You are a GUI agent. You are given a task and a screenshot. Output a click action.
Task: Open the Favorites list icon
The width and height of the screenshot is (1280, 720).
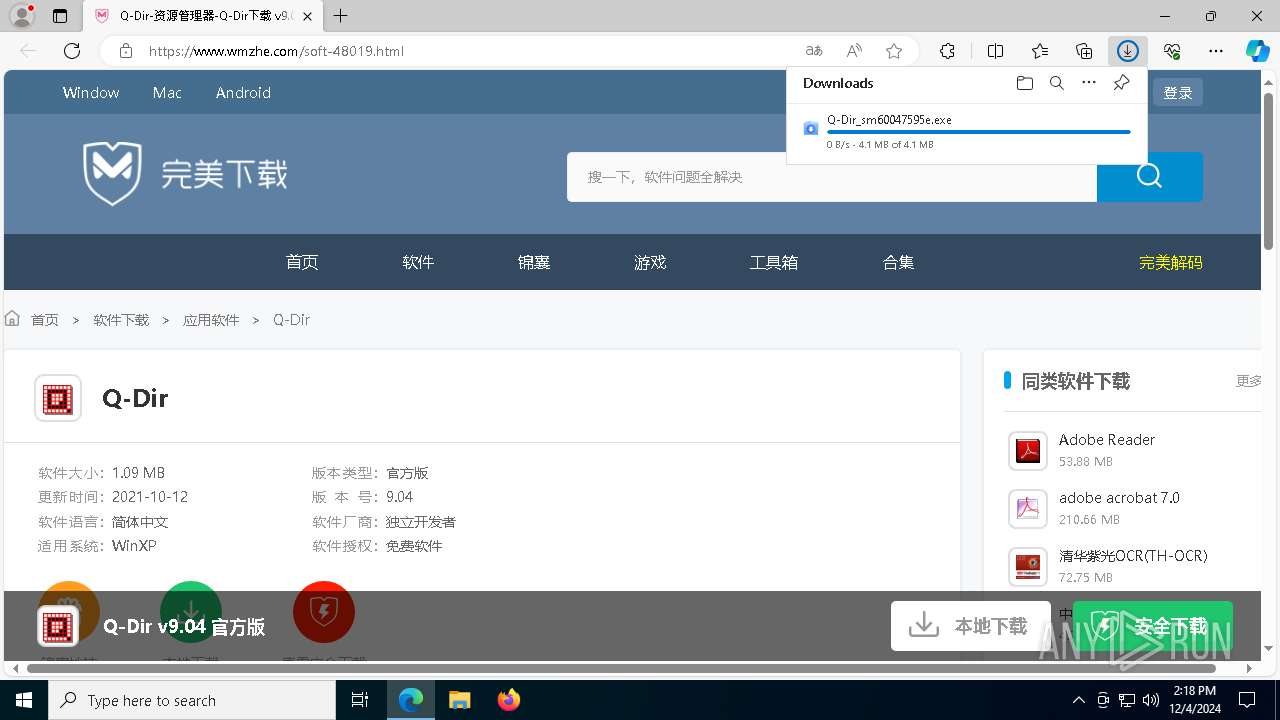coord(1040,51)
